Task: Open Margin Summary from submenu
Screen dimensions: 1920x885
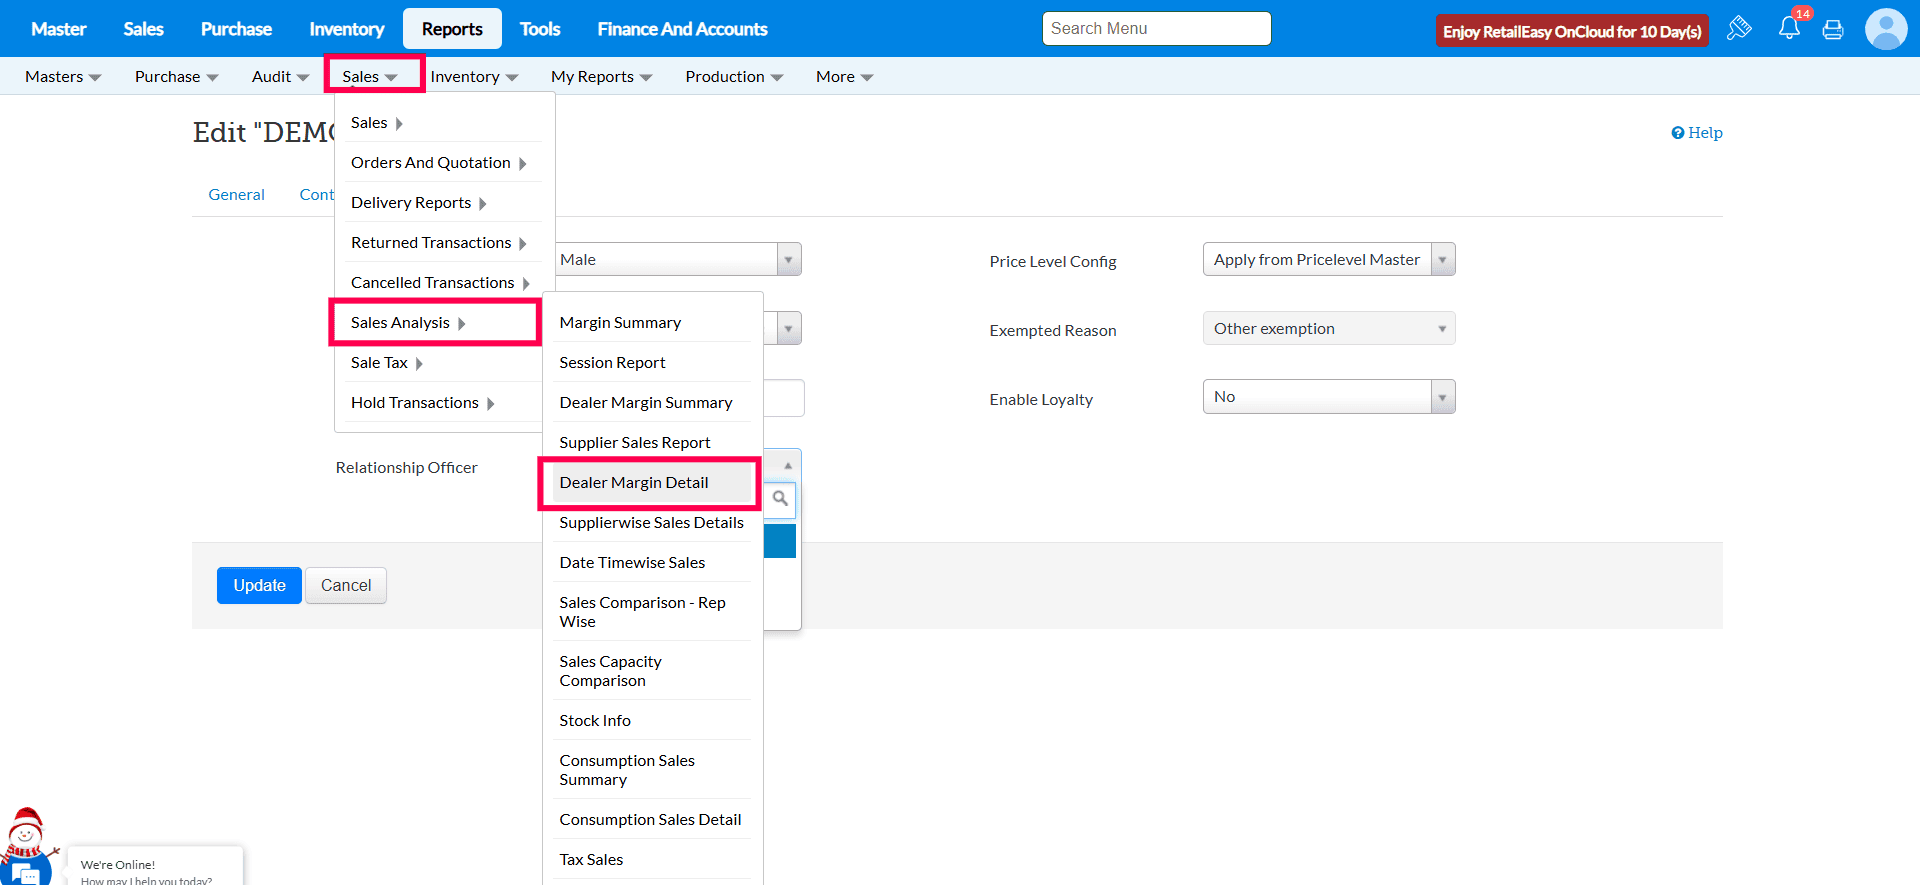Action: coord(620,323)
